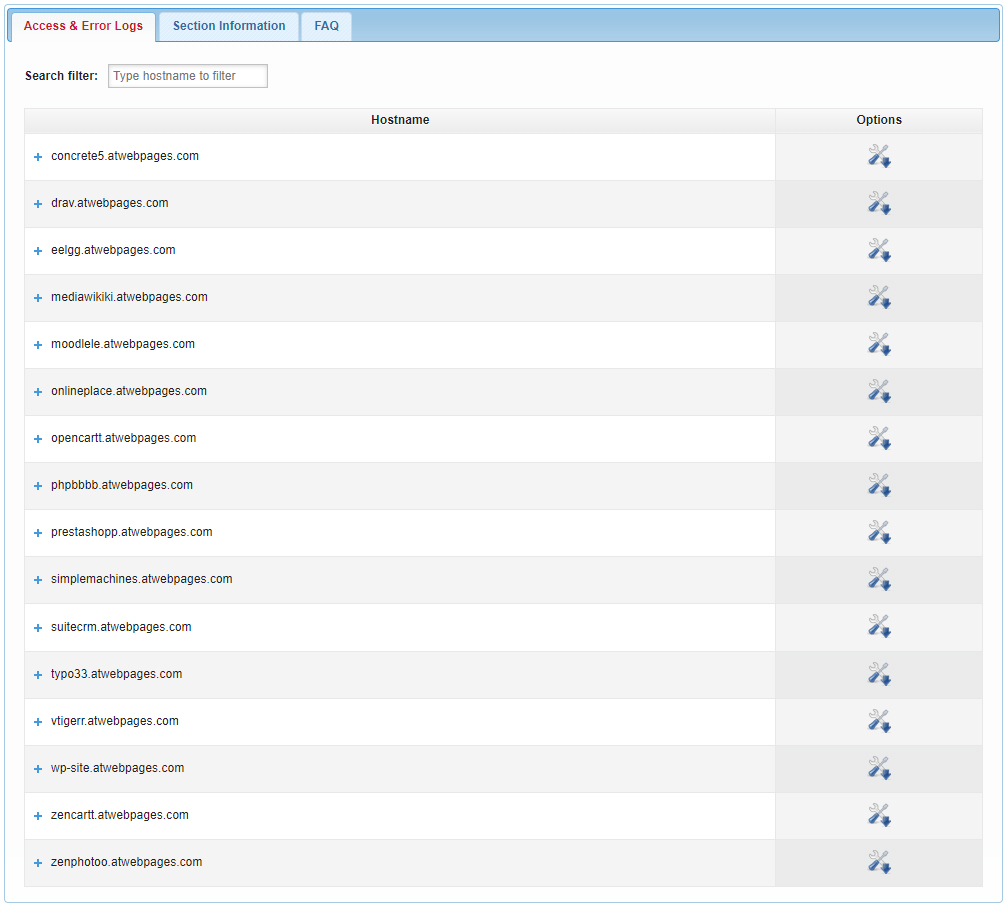Open log options for mediawikki.atwebpages.com
The image size is (1005, 909).
(879, 297)
